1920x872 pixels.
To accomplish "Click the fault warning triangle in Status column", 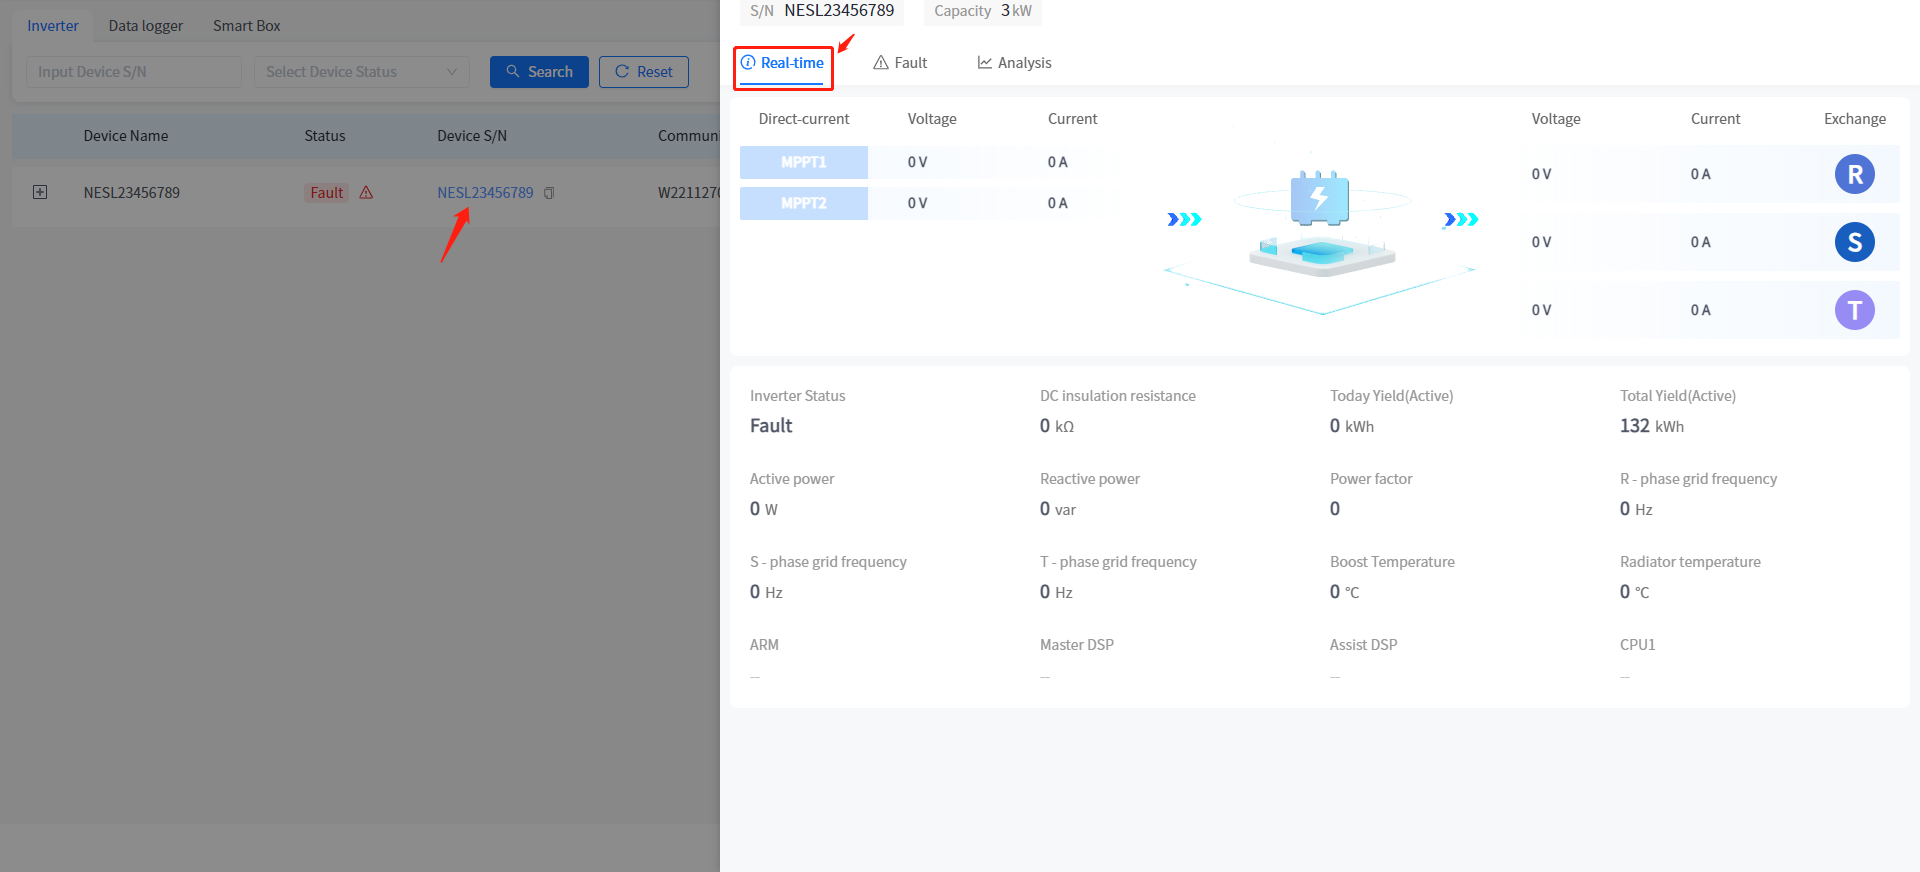I will point(366,193).
